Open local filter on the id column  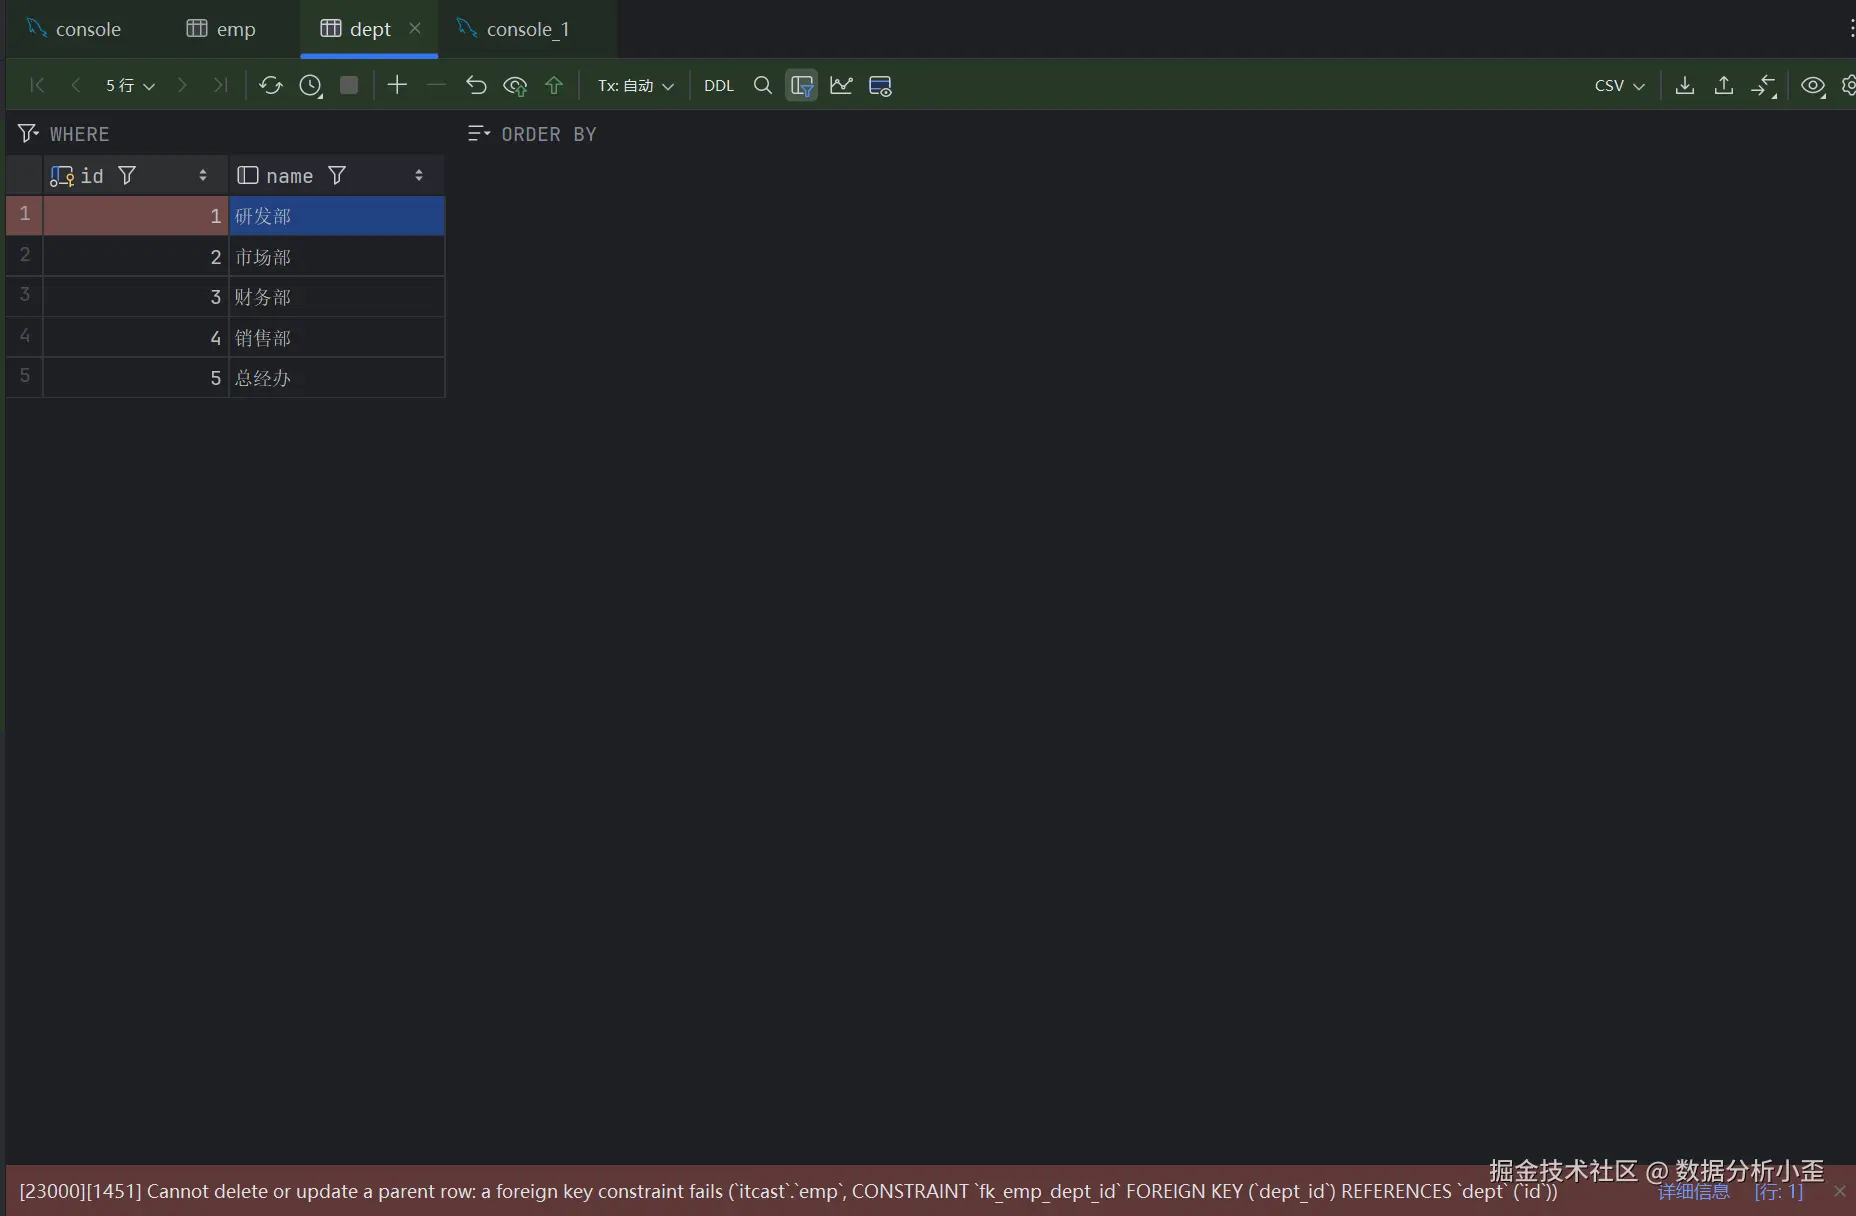[x=127, y=176]
